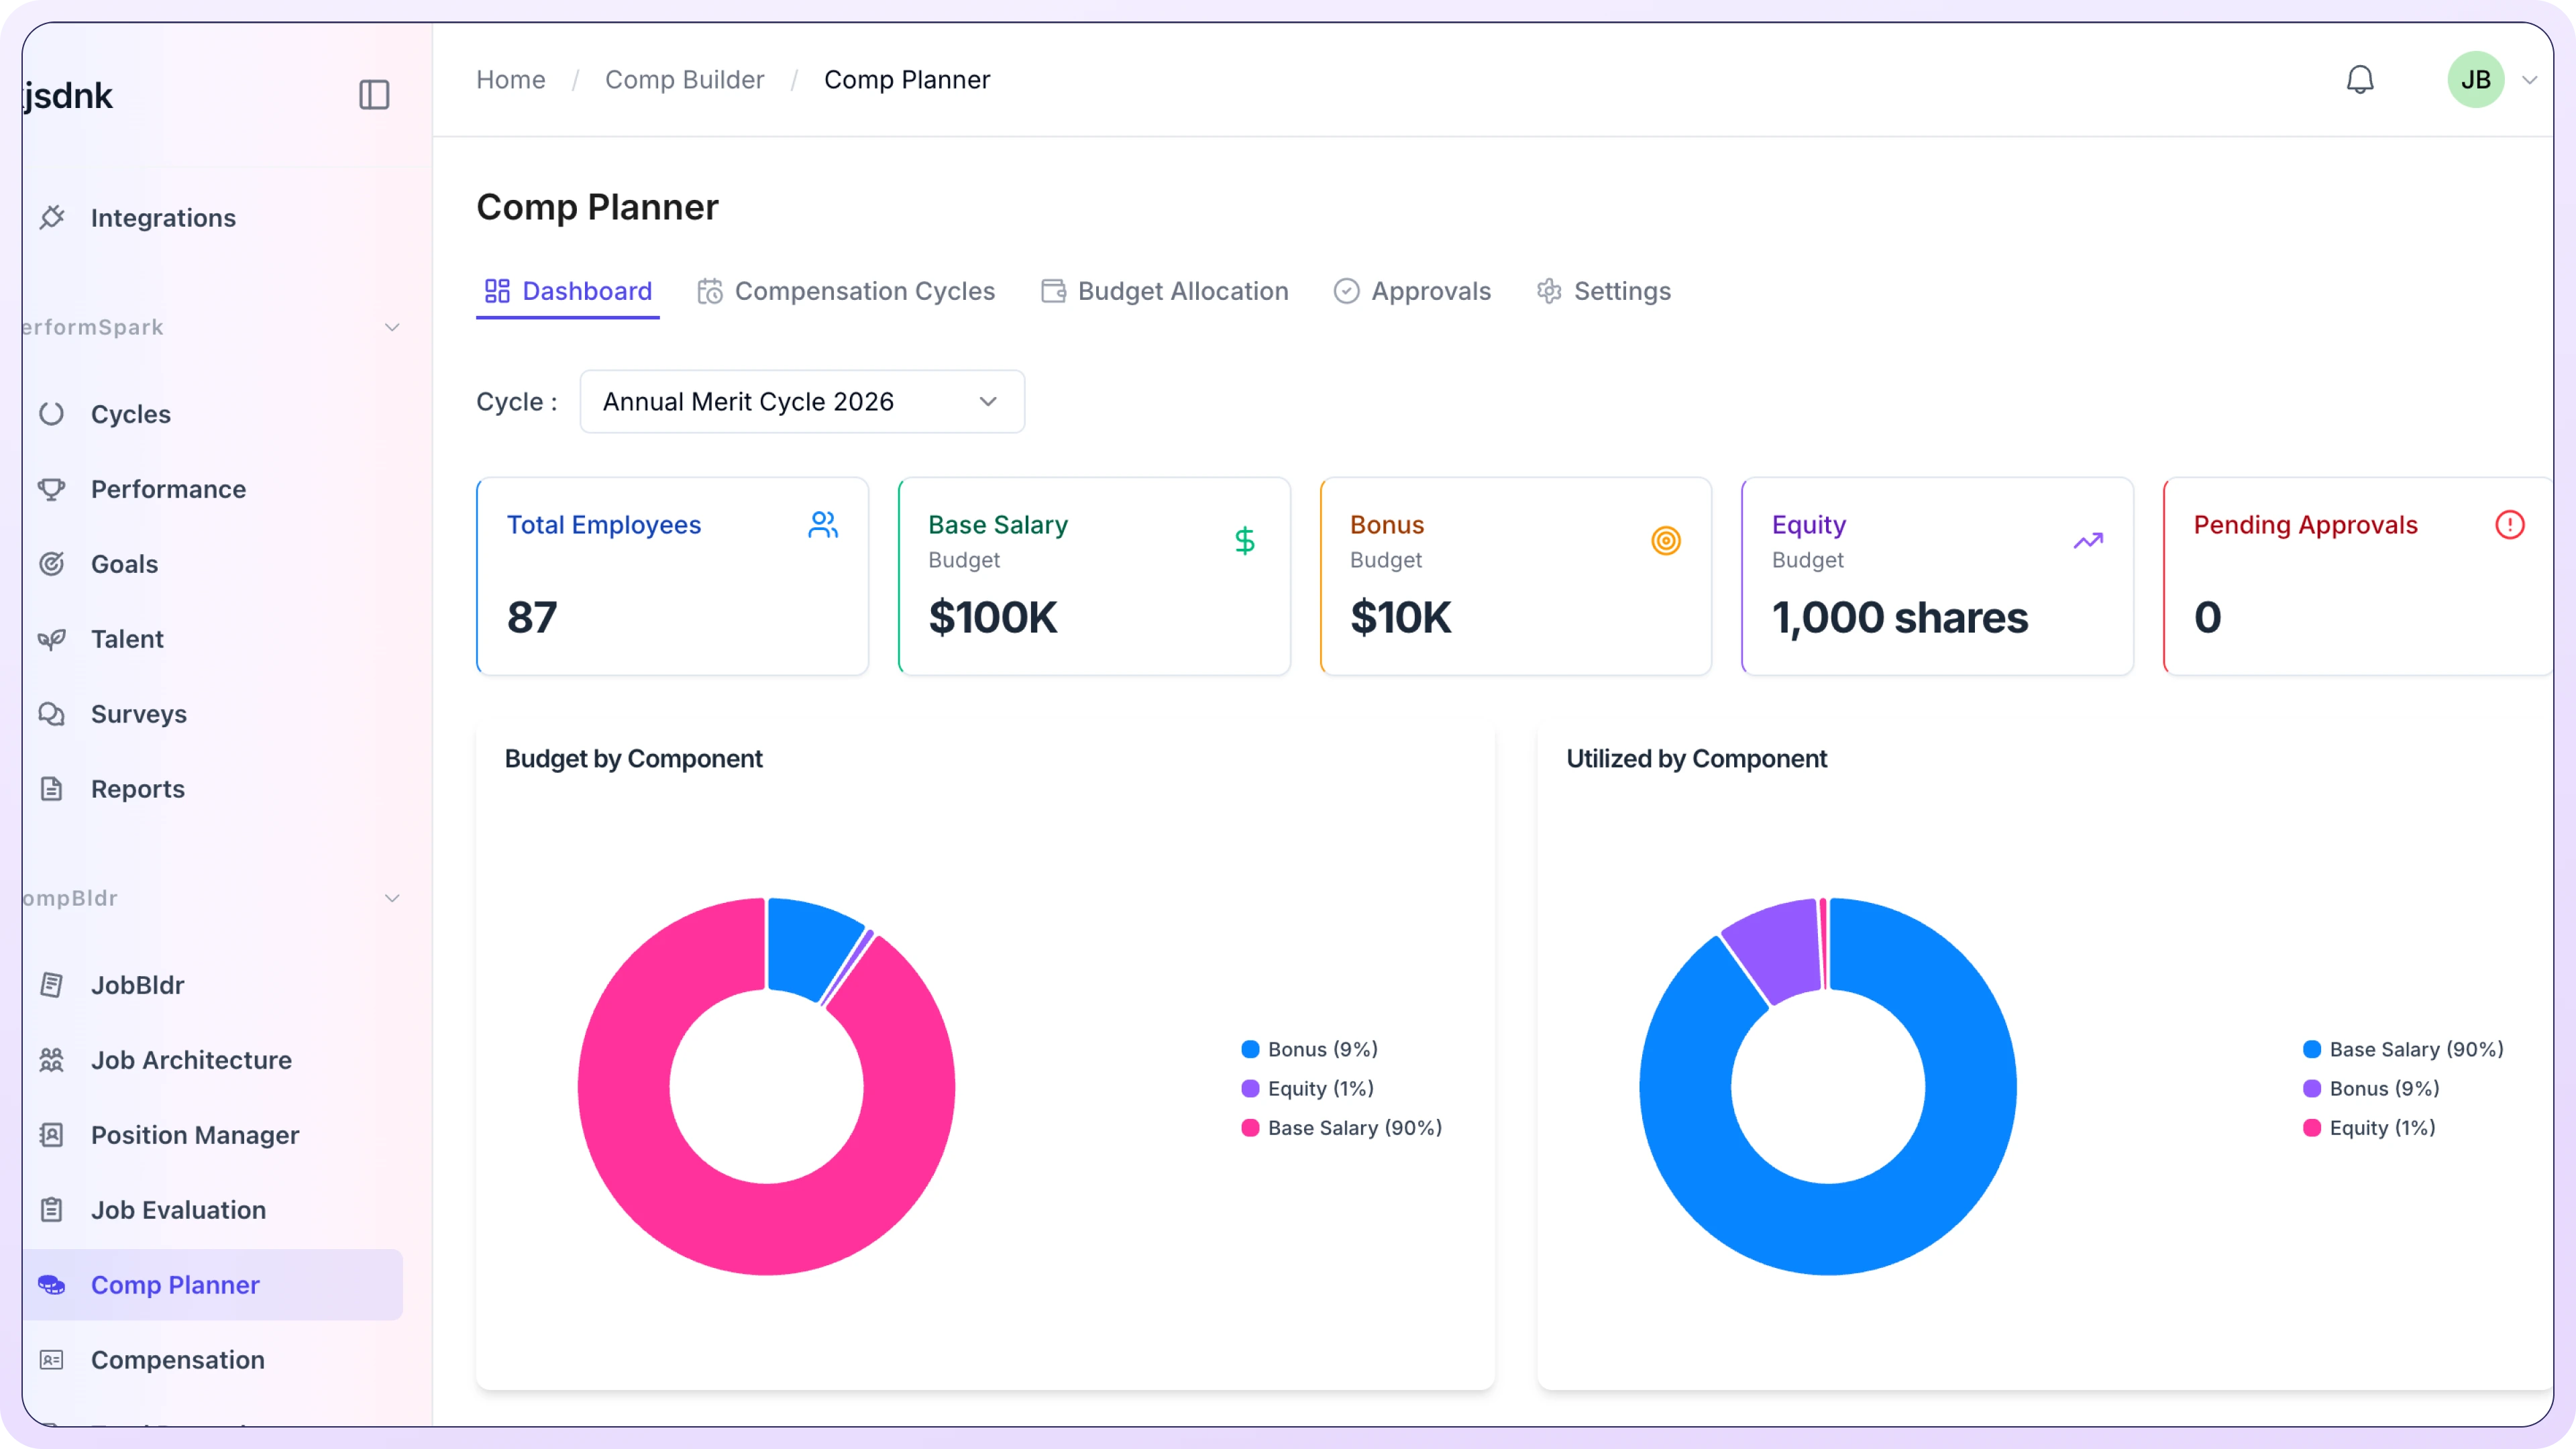This screenshot has height=1449, width=2576.
Task: Click the Goals target icon in sidebar
Action: (x=52, y=564)
